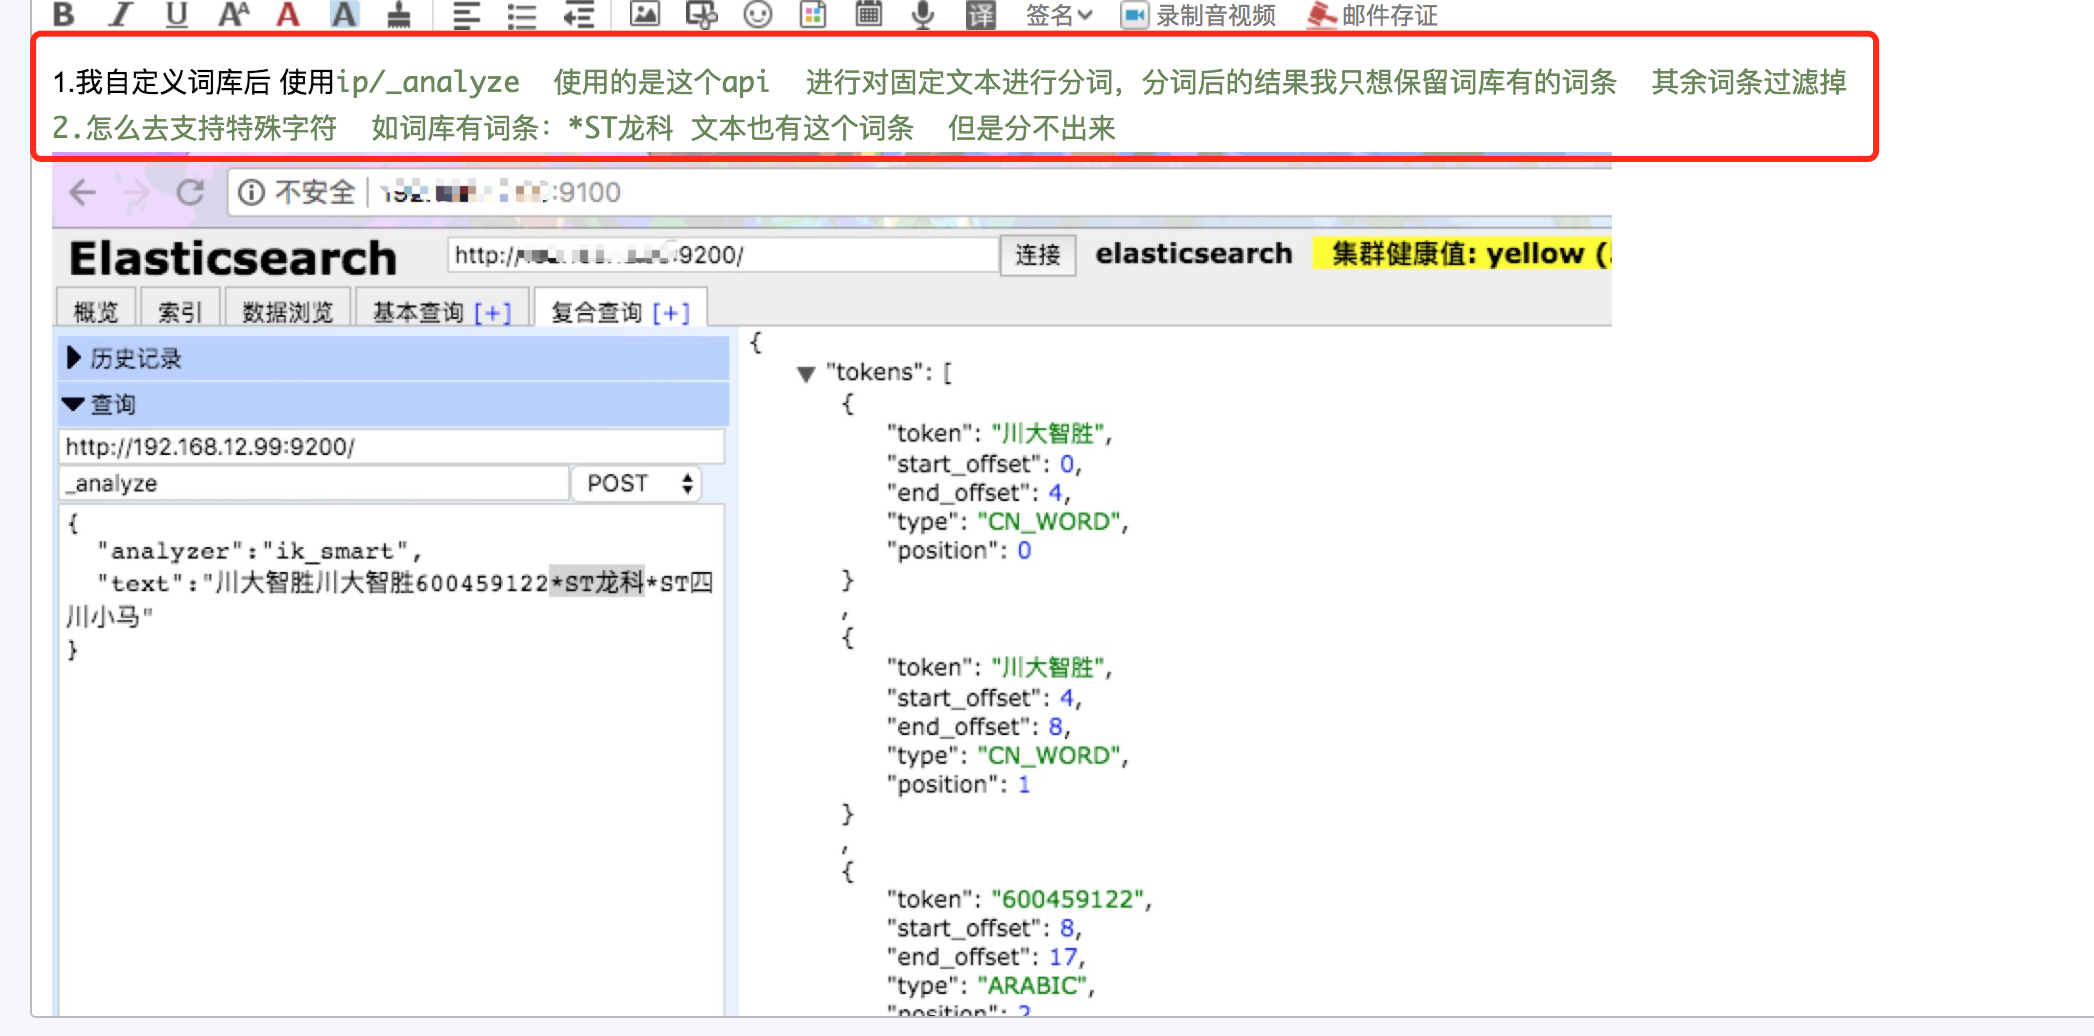The width and height of the screenshot is (2094, 1036).
Task: Click the http://192.168.12.99:9200/ query URL field
Action: [392, 447]
